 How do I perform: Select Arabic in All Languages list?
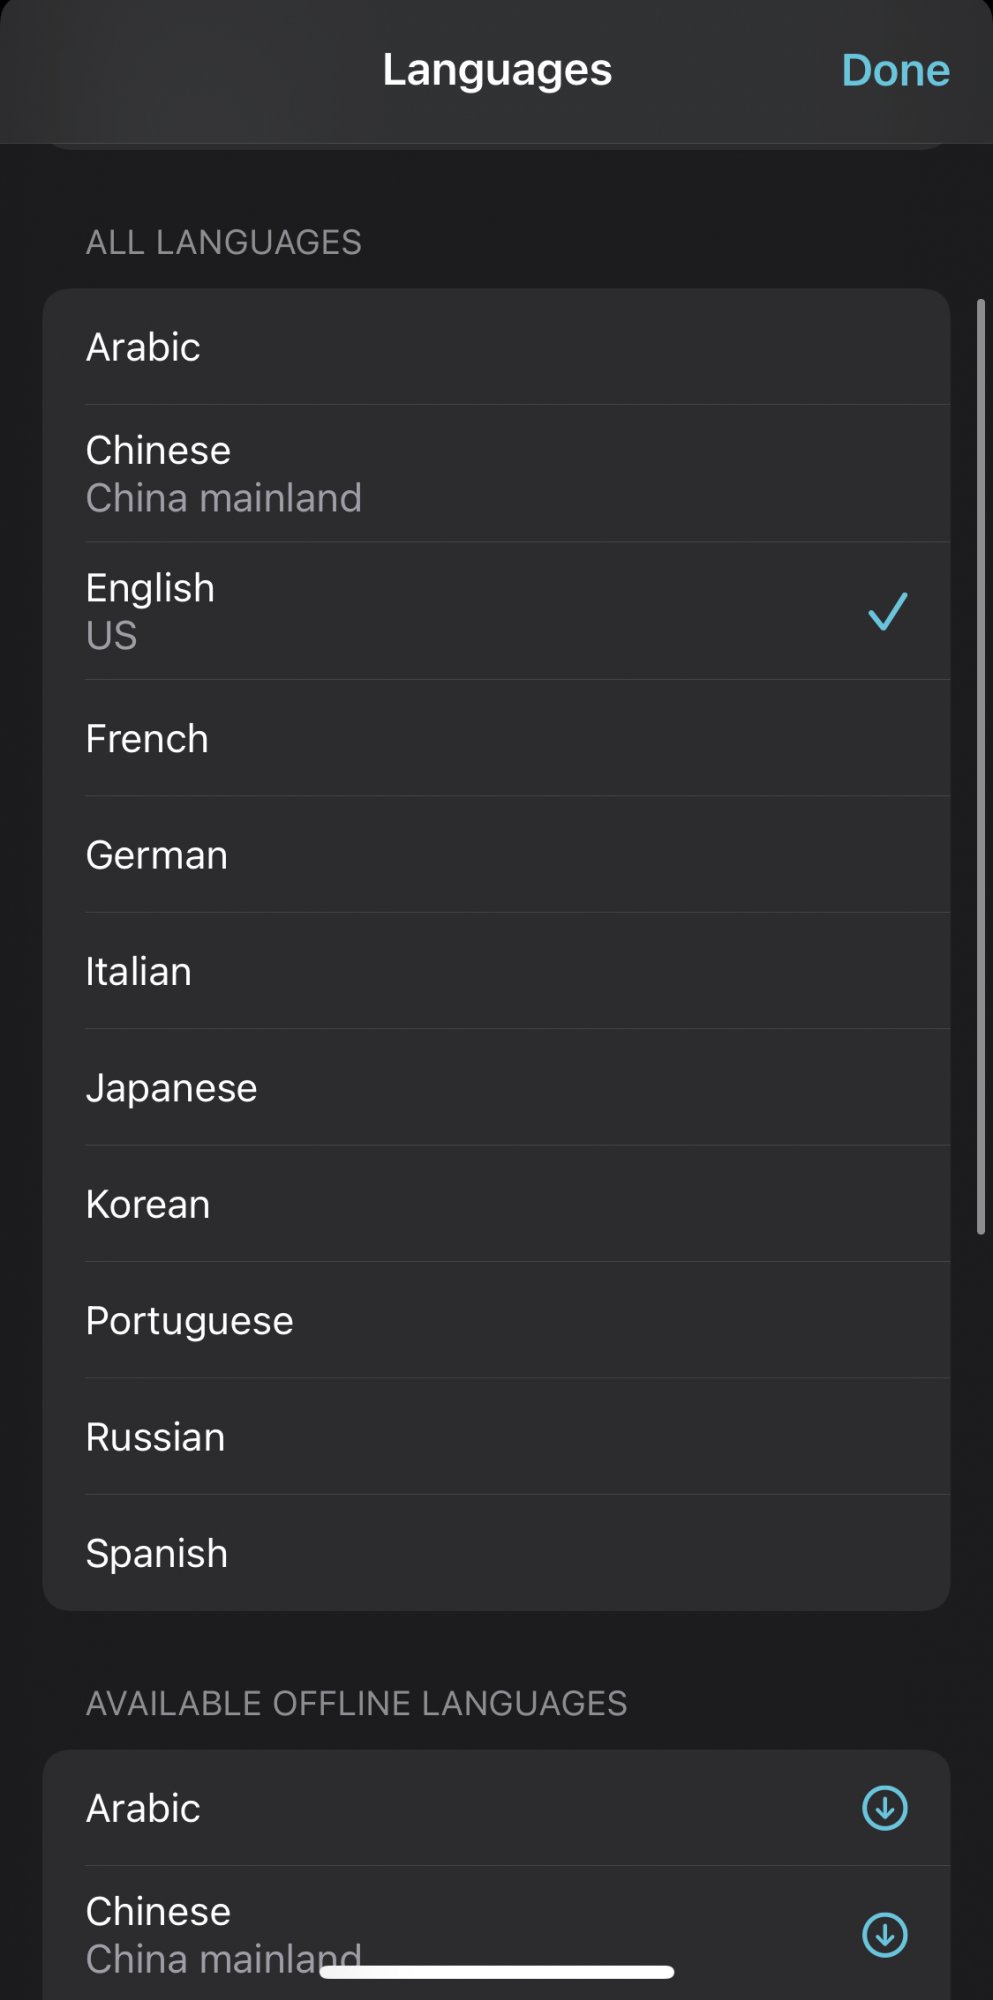[144, 348]
